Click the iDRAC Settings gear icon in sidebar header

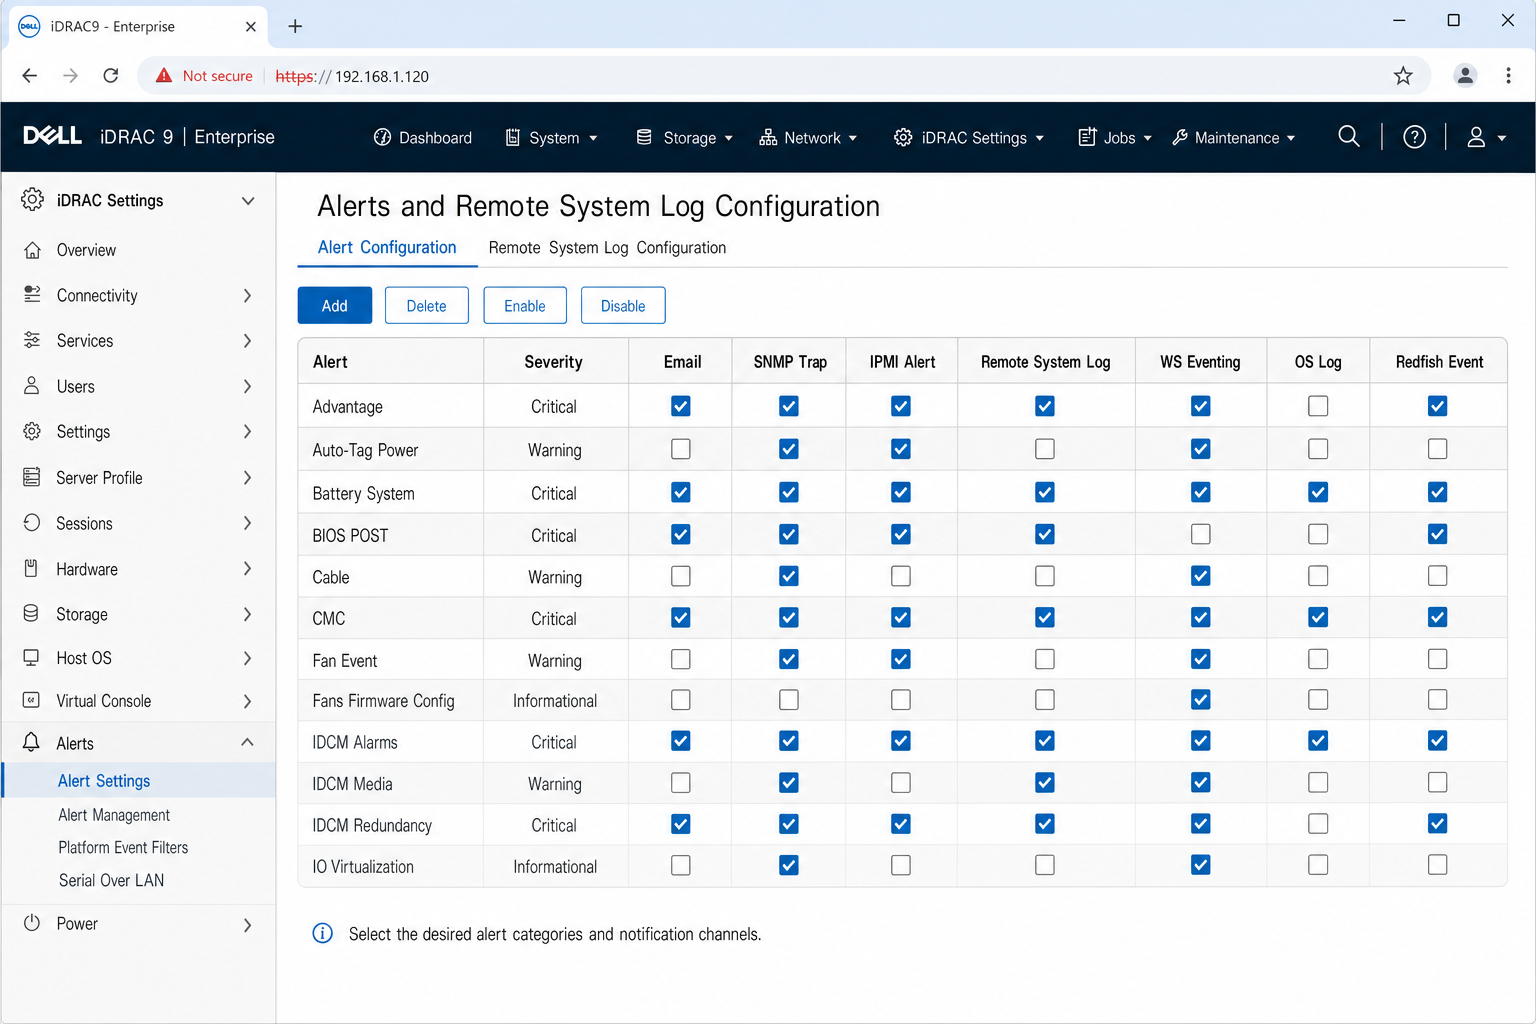32,199
